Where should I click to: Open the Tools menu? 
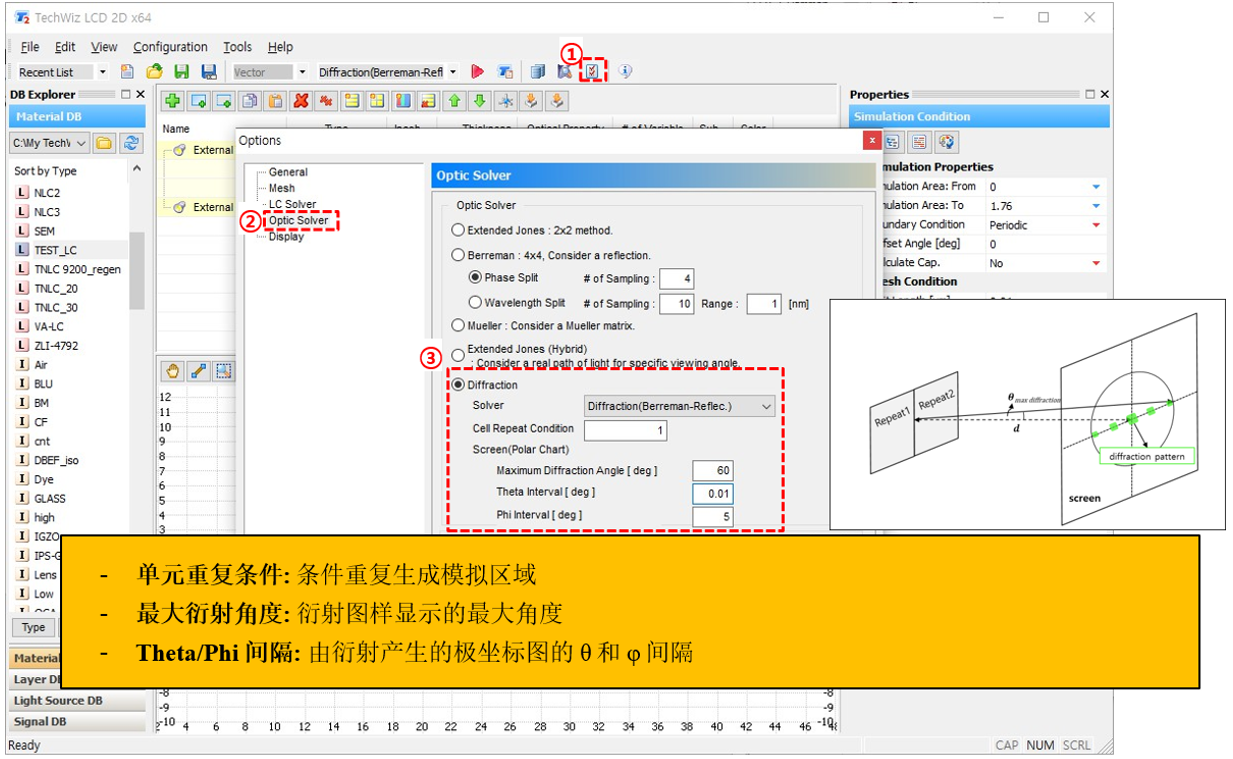click(237, 47)
